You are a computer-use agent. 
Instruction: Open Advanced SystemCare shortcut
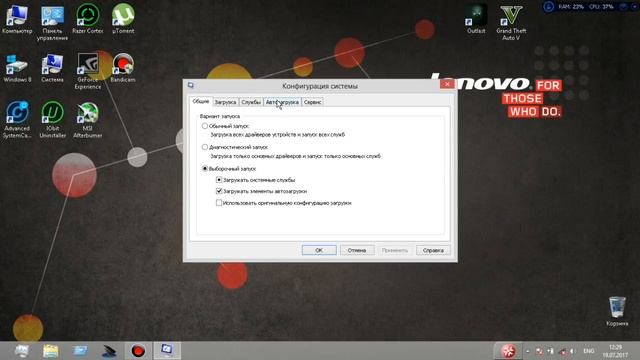[17, 120]
